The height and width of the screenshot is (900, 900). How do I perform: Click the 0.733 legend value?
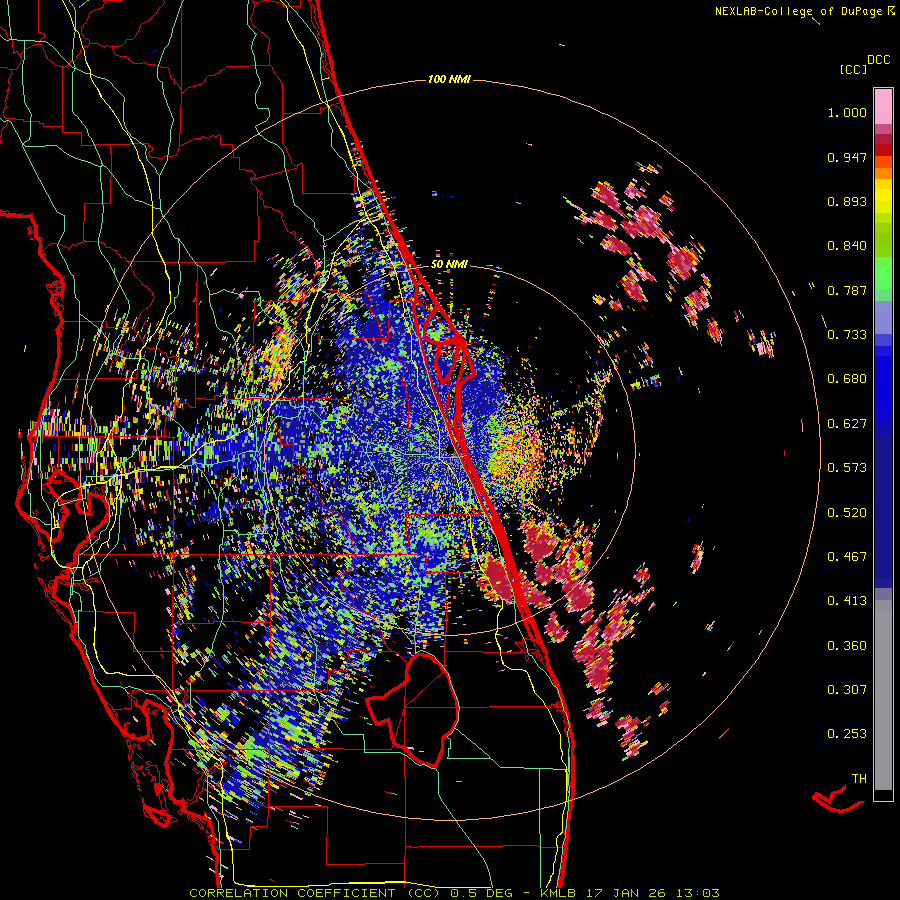coord(847,335)
